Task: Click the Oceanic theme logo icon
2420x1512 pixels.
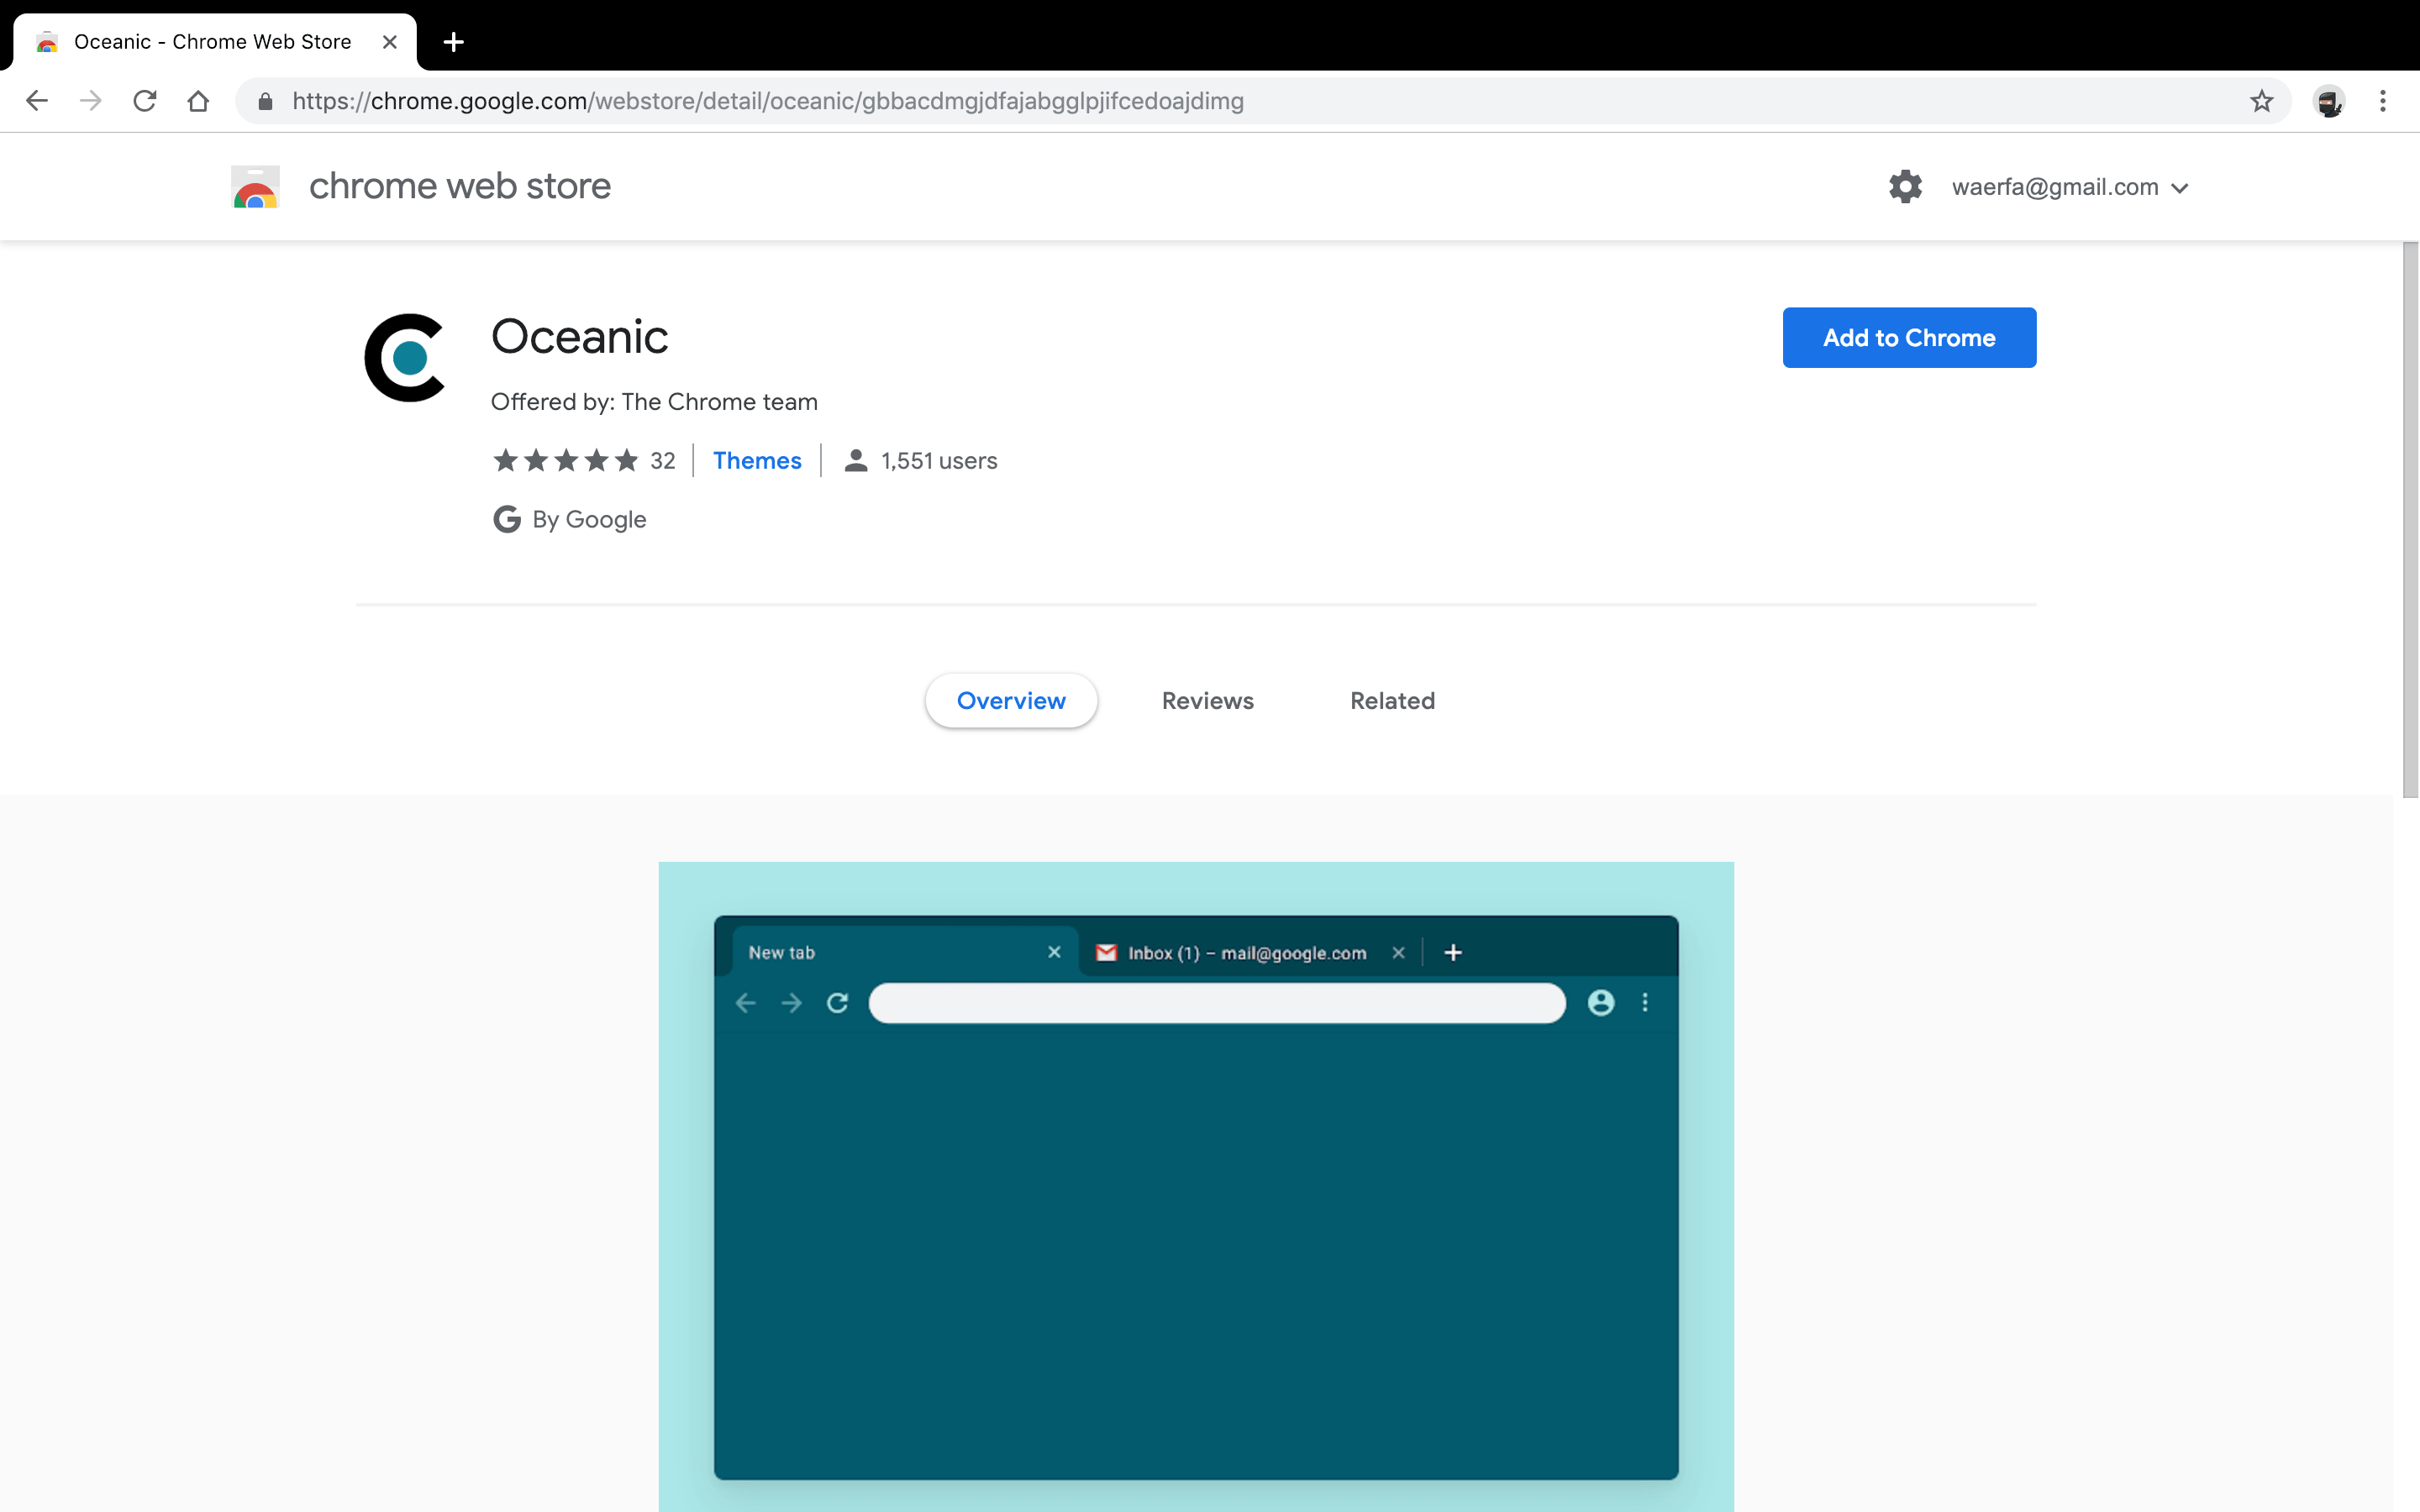Action: click(x=405, y=357)
